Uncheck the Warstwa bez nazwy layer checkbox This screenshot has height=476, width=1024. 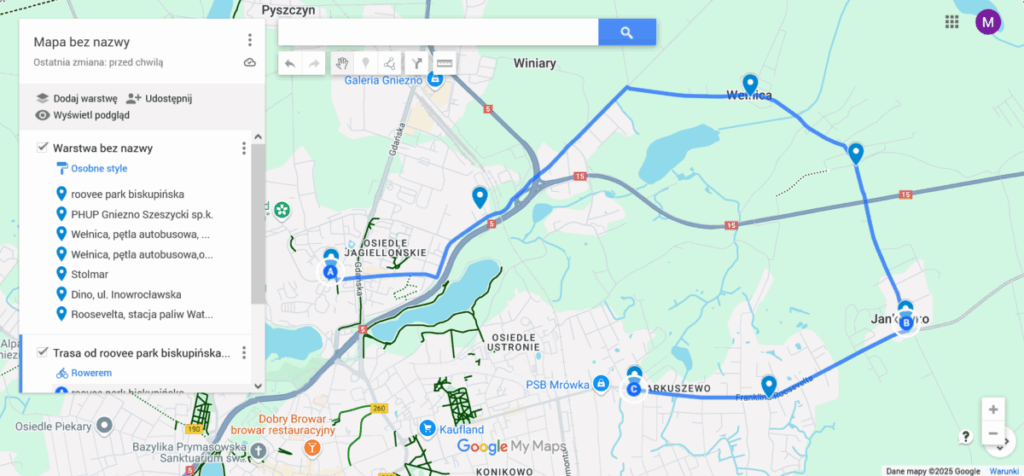42,148
